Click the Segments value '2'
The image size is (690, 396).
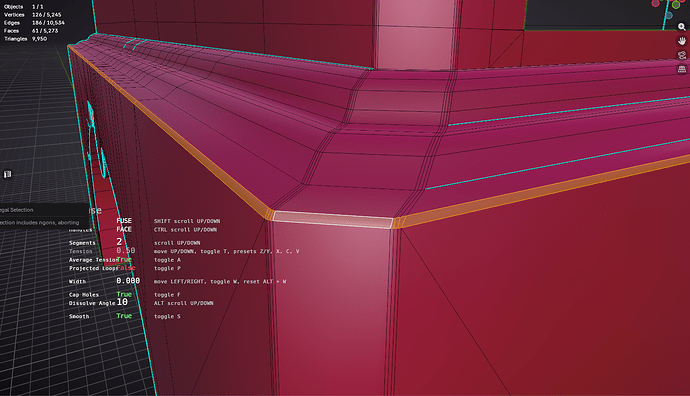click(x=119, y=242)
